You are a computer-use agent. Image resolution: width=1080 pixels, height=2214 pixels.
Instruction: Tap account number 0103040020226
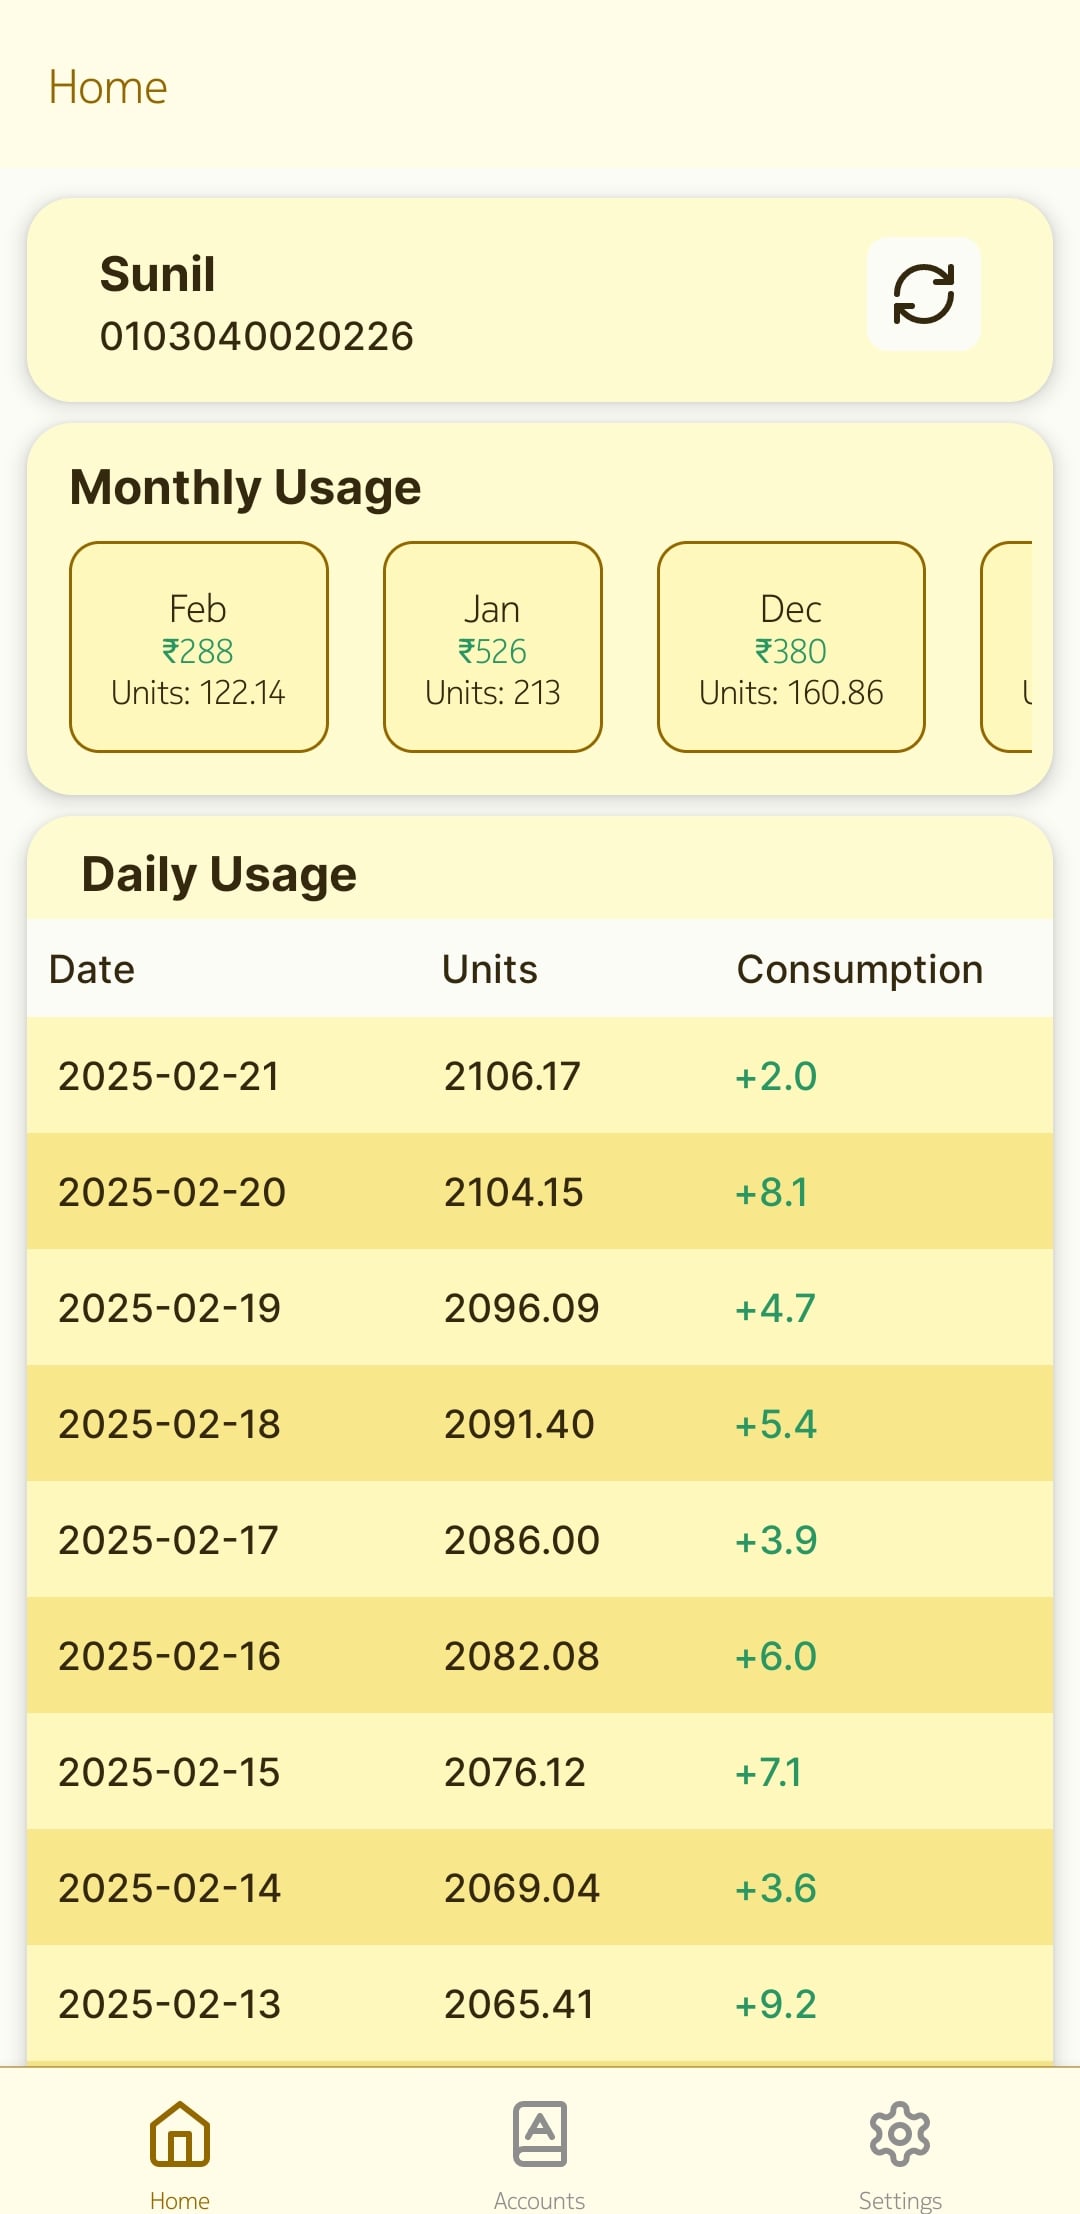(257, 336)
